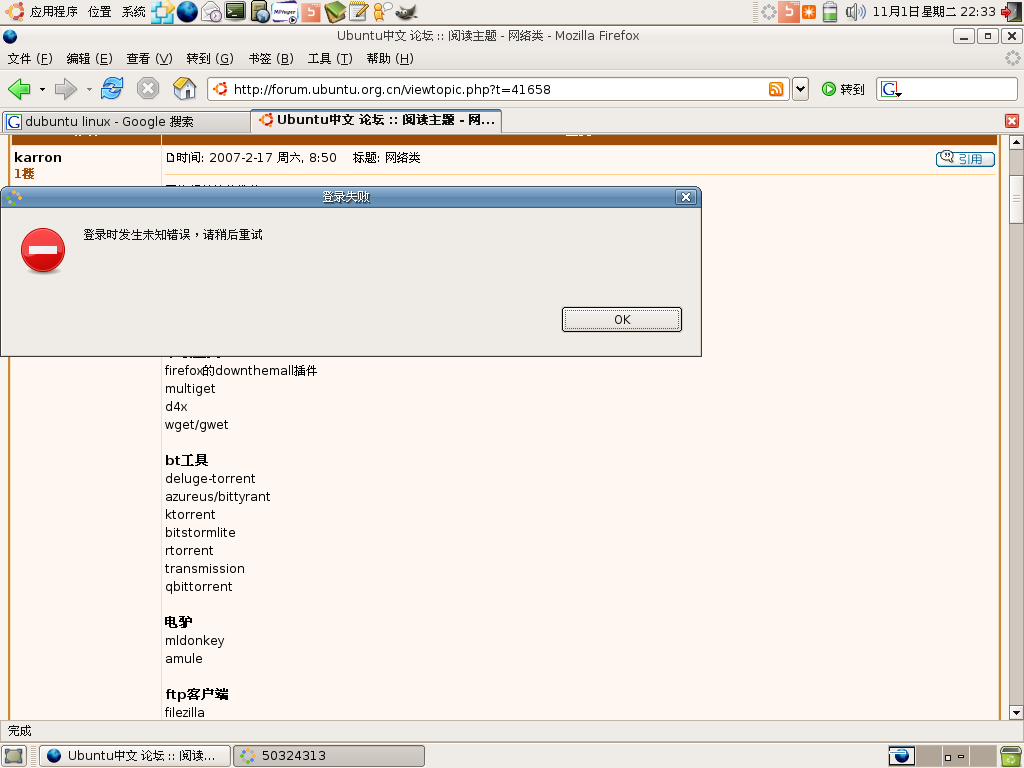
Task: Click the karron username
Action: pos(38,157)
